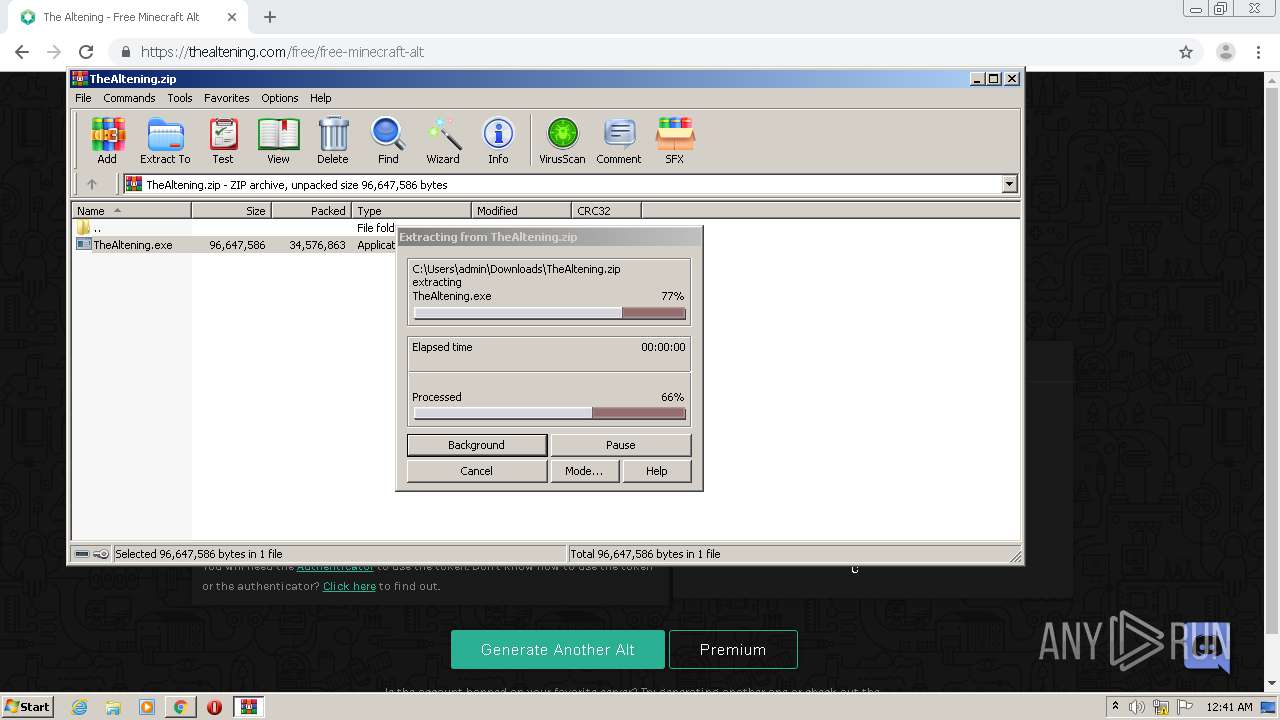Cancel the extraction
This screenshot has width=1280, height=720.
click(477, 471)
